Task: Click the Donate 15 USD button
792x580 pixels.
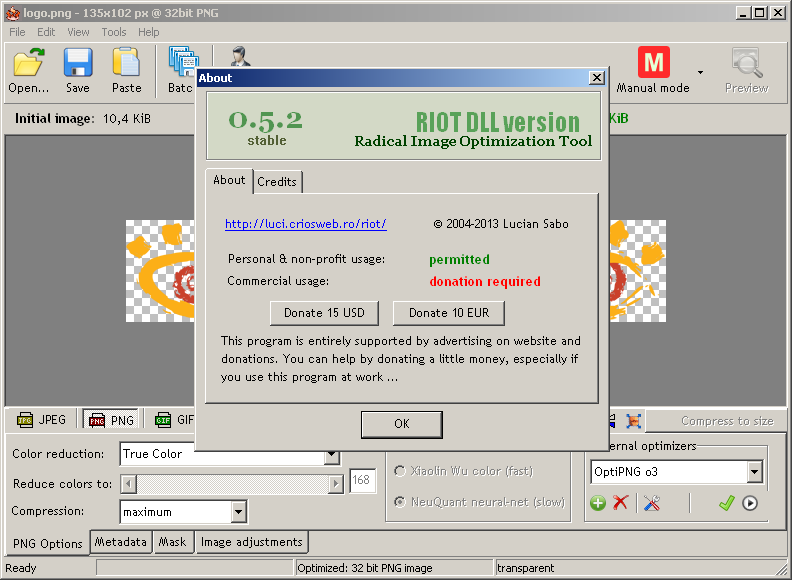Action: tap(324, 313)
